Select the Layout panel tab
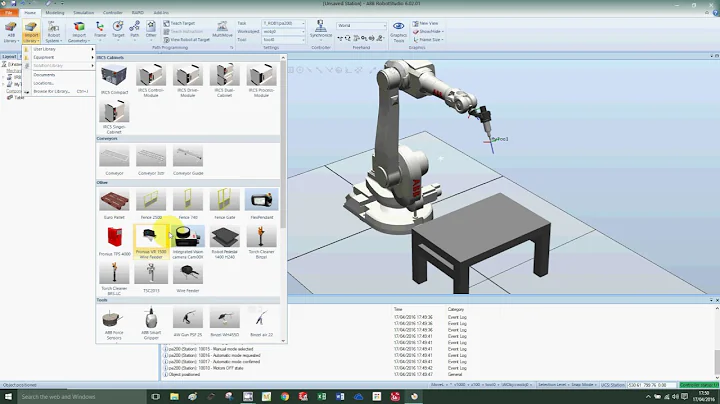720x404 pixels. [x=9, y=56]
